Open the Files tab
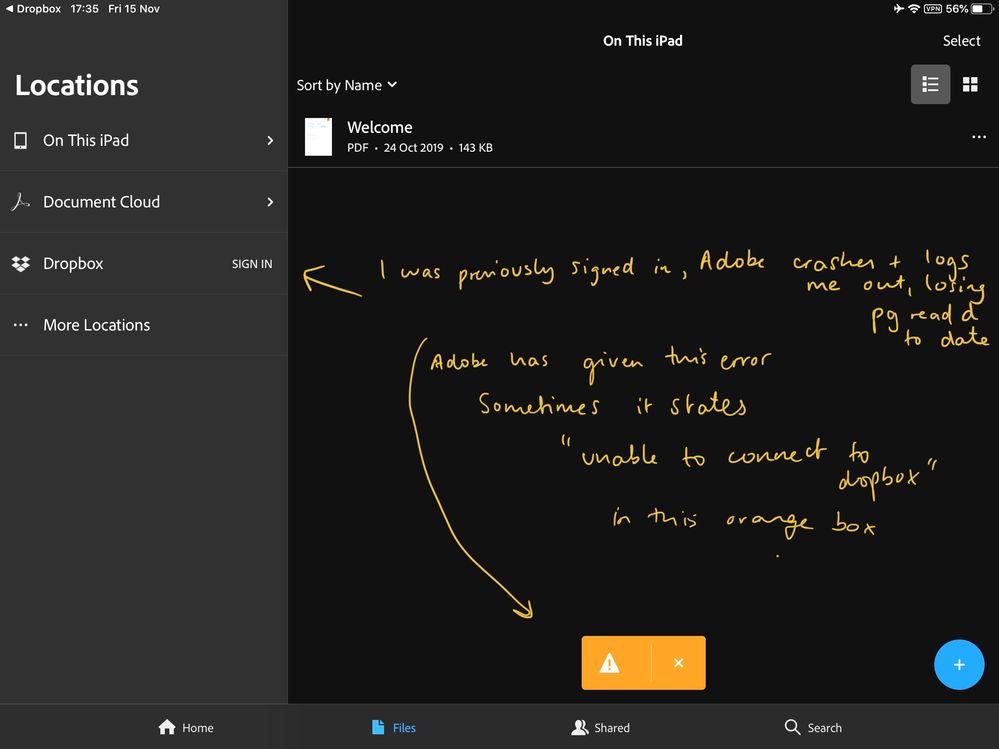The width and height of the screenshot is (999, 749). 393,728
